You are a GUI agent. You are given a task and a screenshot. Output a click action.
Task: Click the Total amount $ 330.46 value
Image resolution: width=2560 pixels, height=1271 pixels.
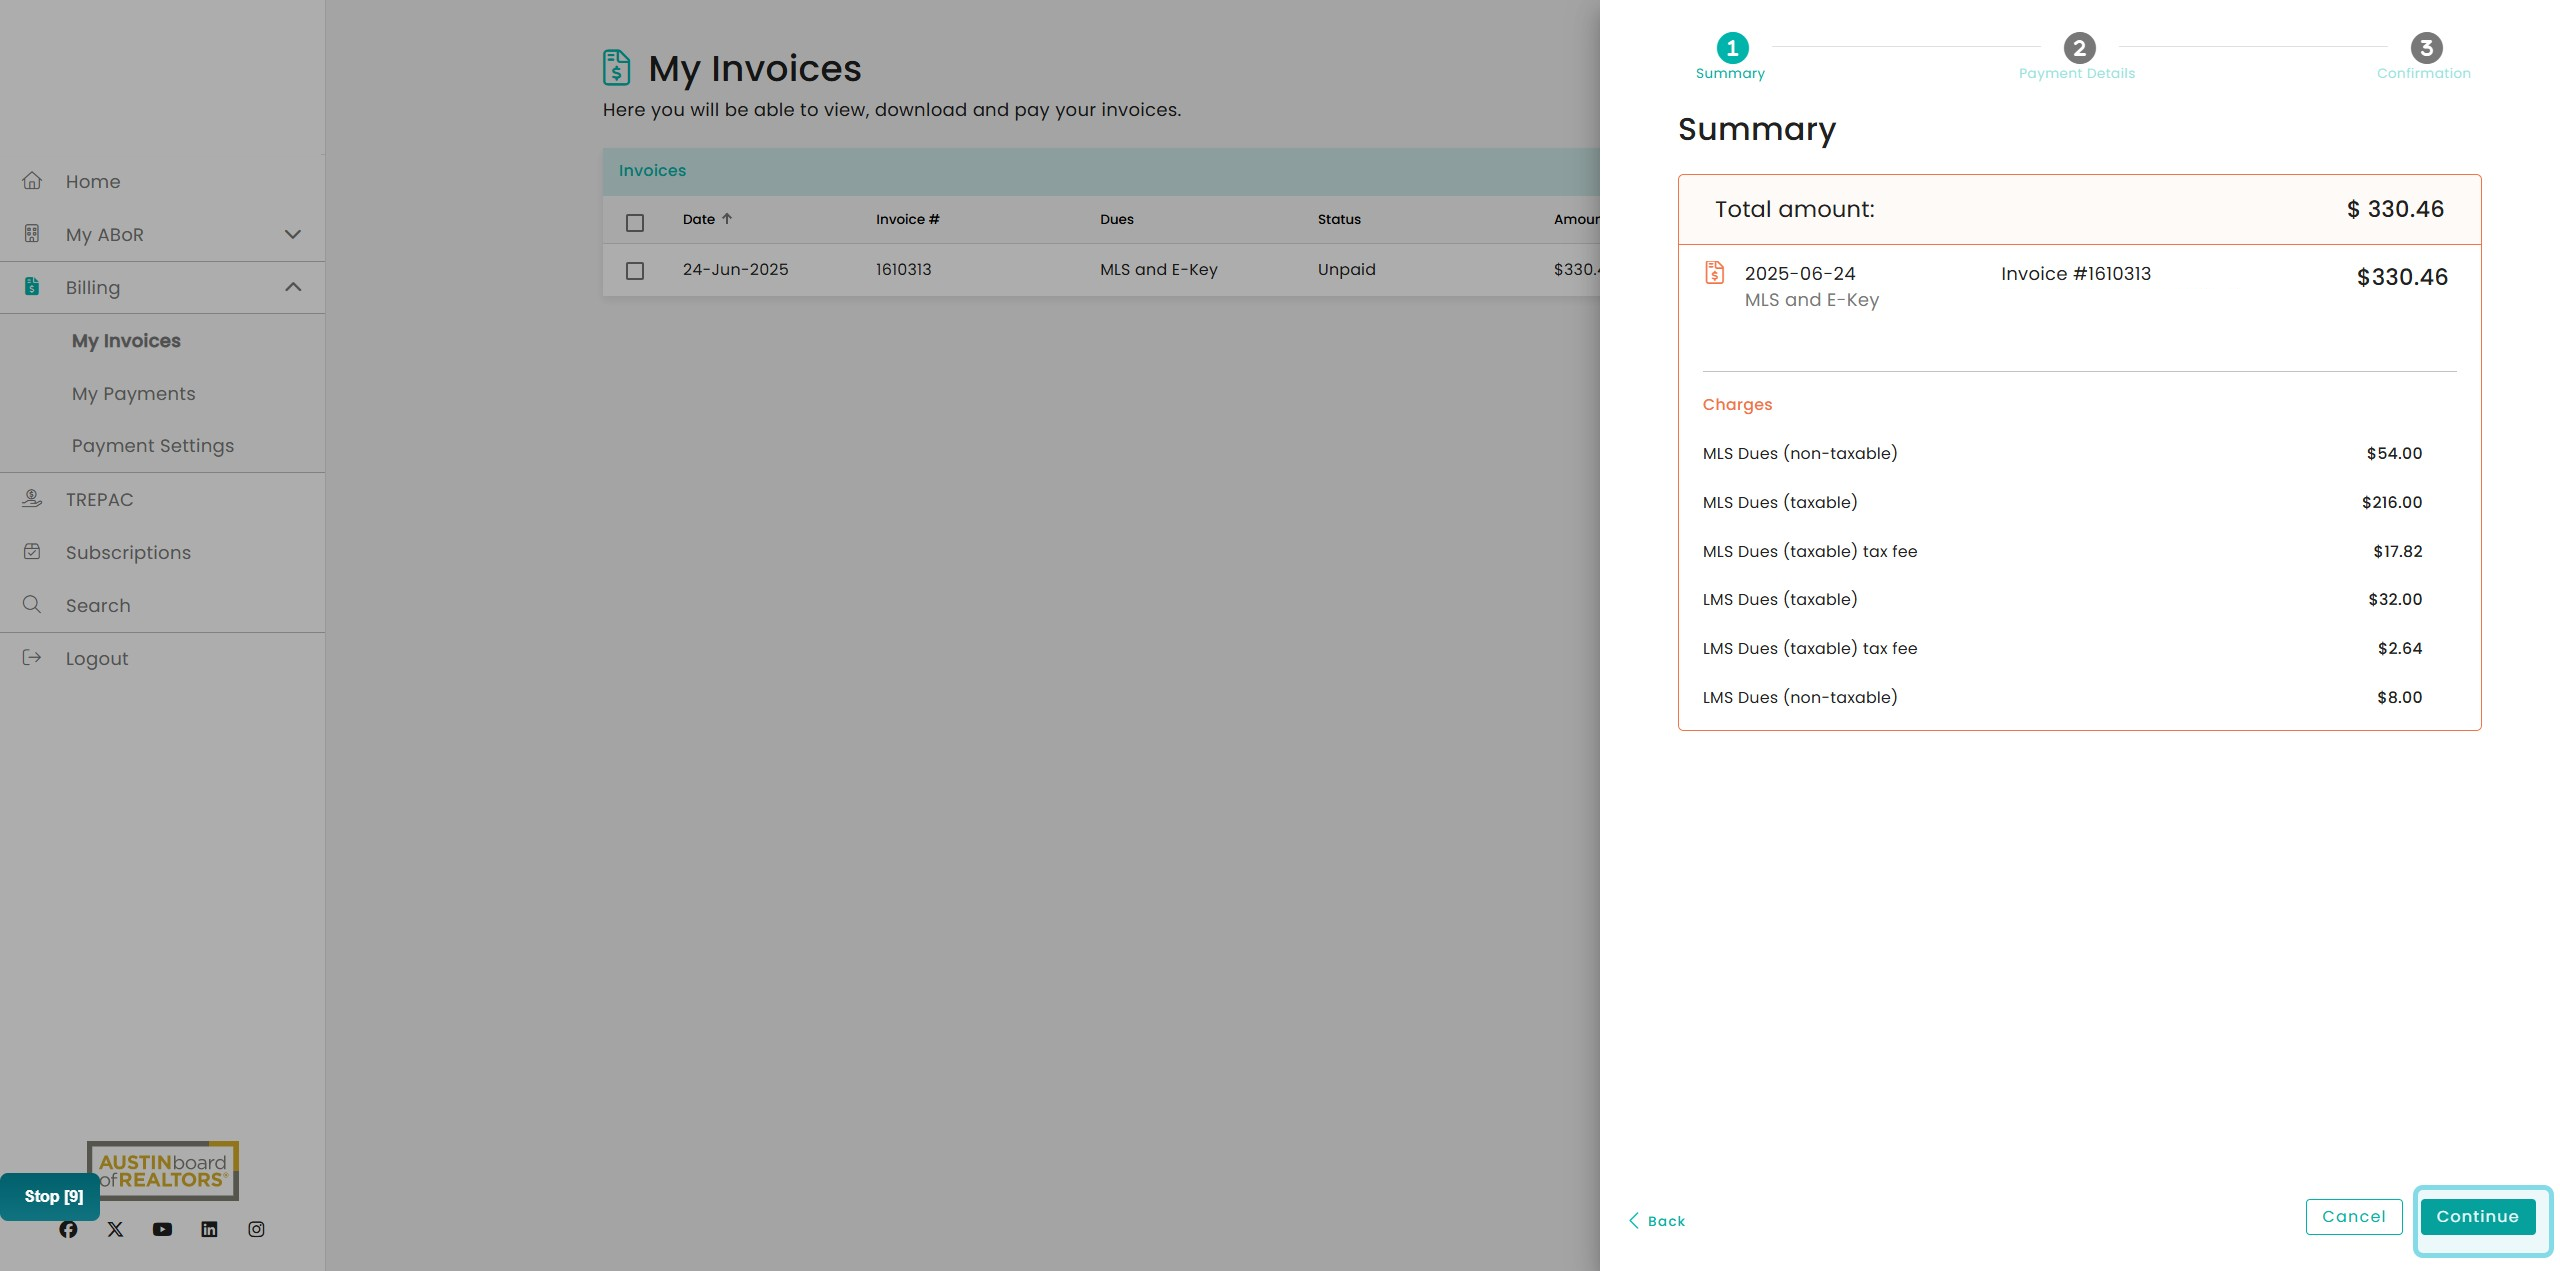[2395, 209]
